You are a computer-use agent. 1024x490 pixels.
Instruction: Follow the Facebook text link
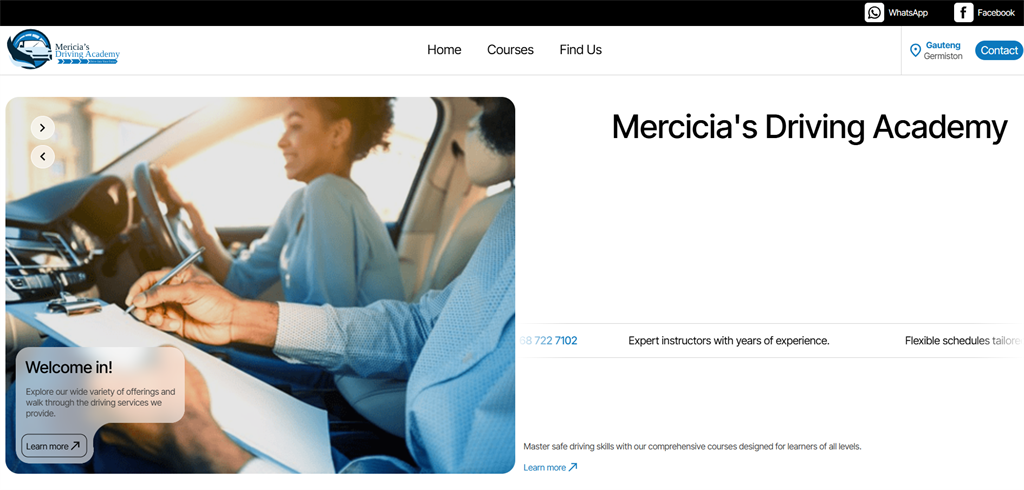click(x=996, y=12)
